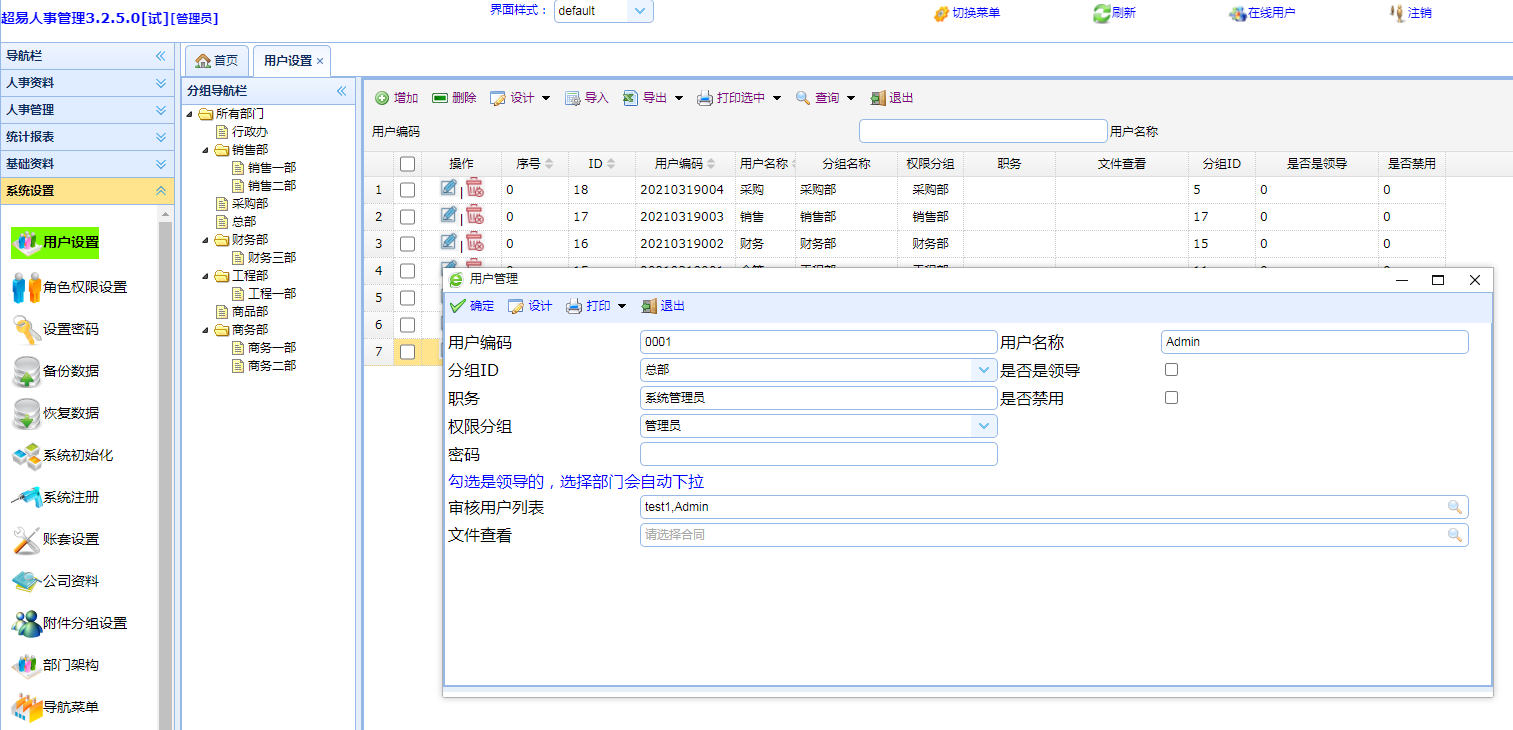Switch to the 首页 tab
This screenshot has width=1513, height=730.
217,60
